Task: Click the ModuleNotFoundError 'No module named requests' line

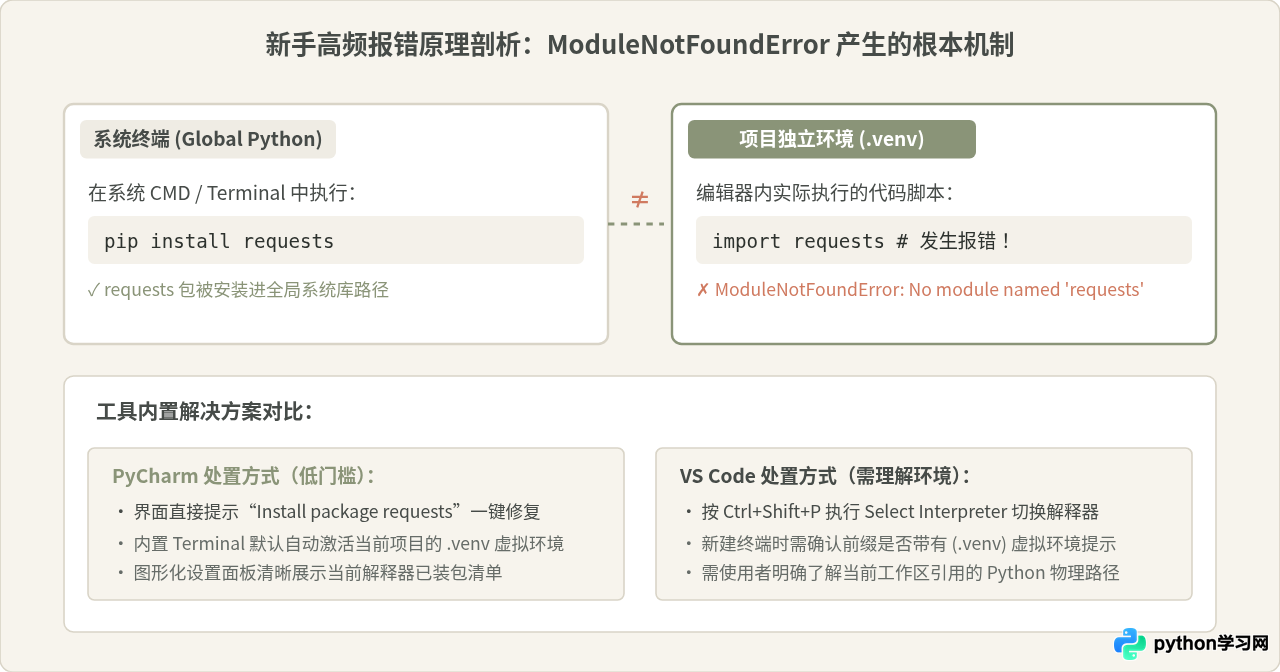Action: (x=920, y=290)
